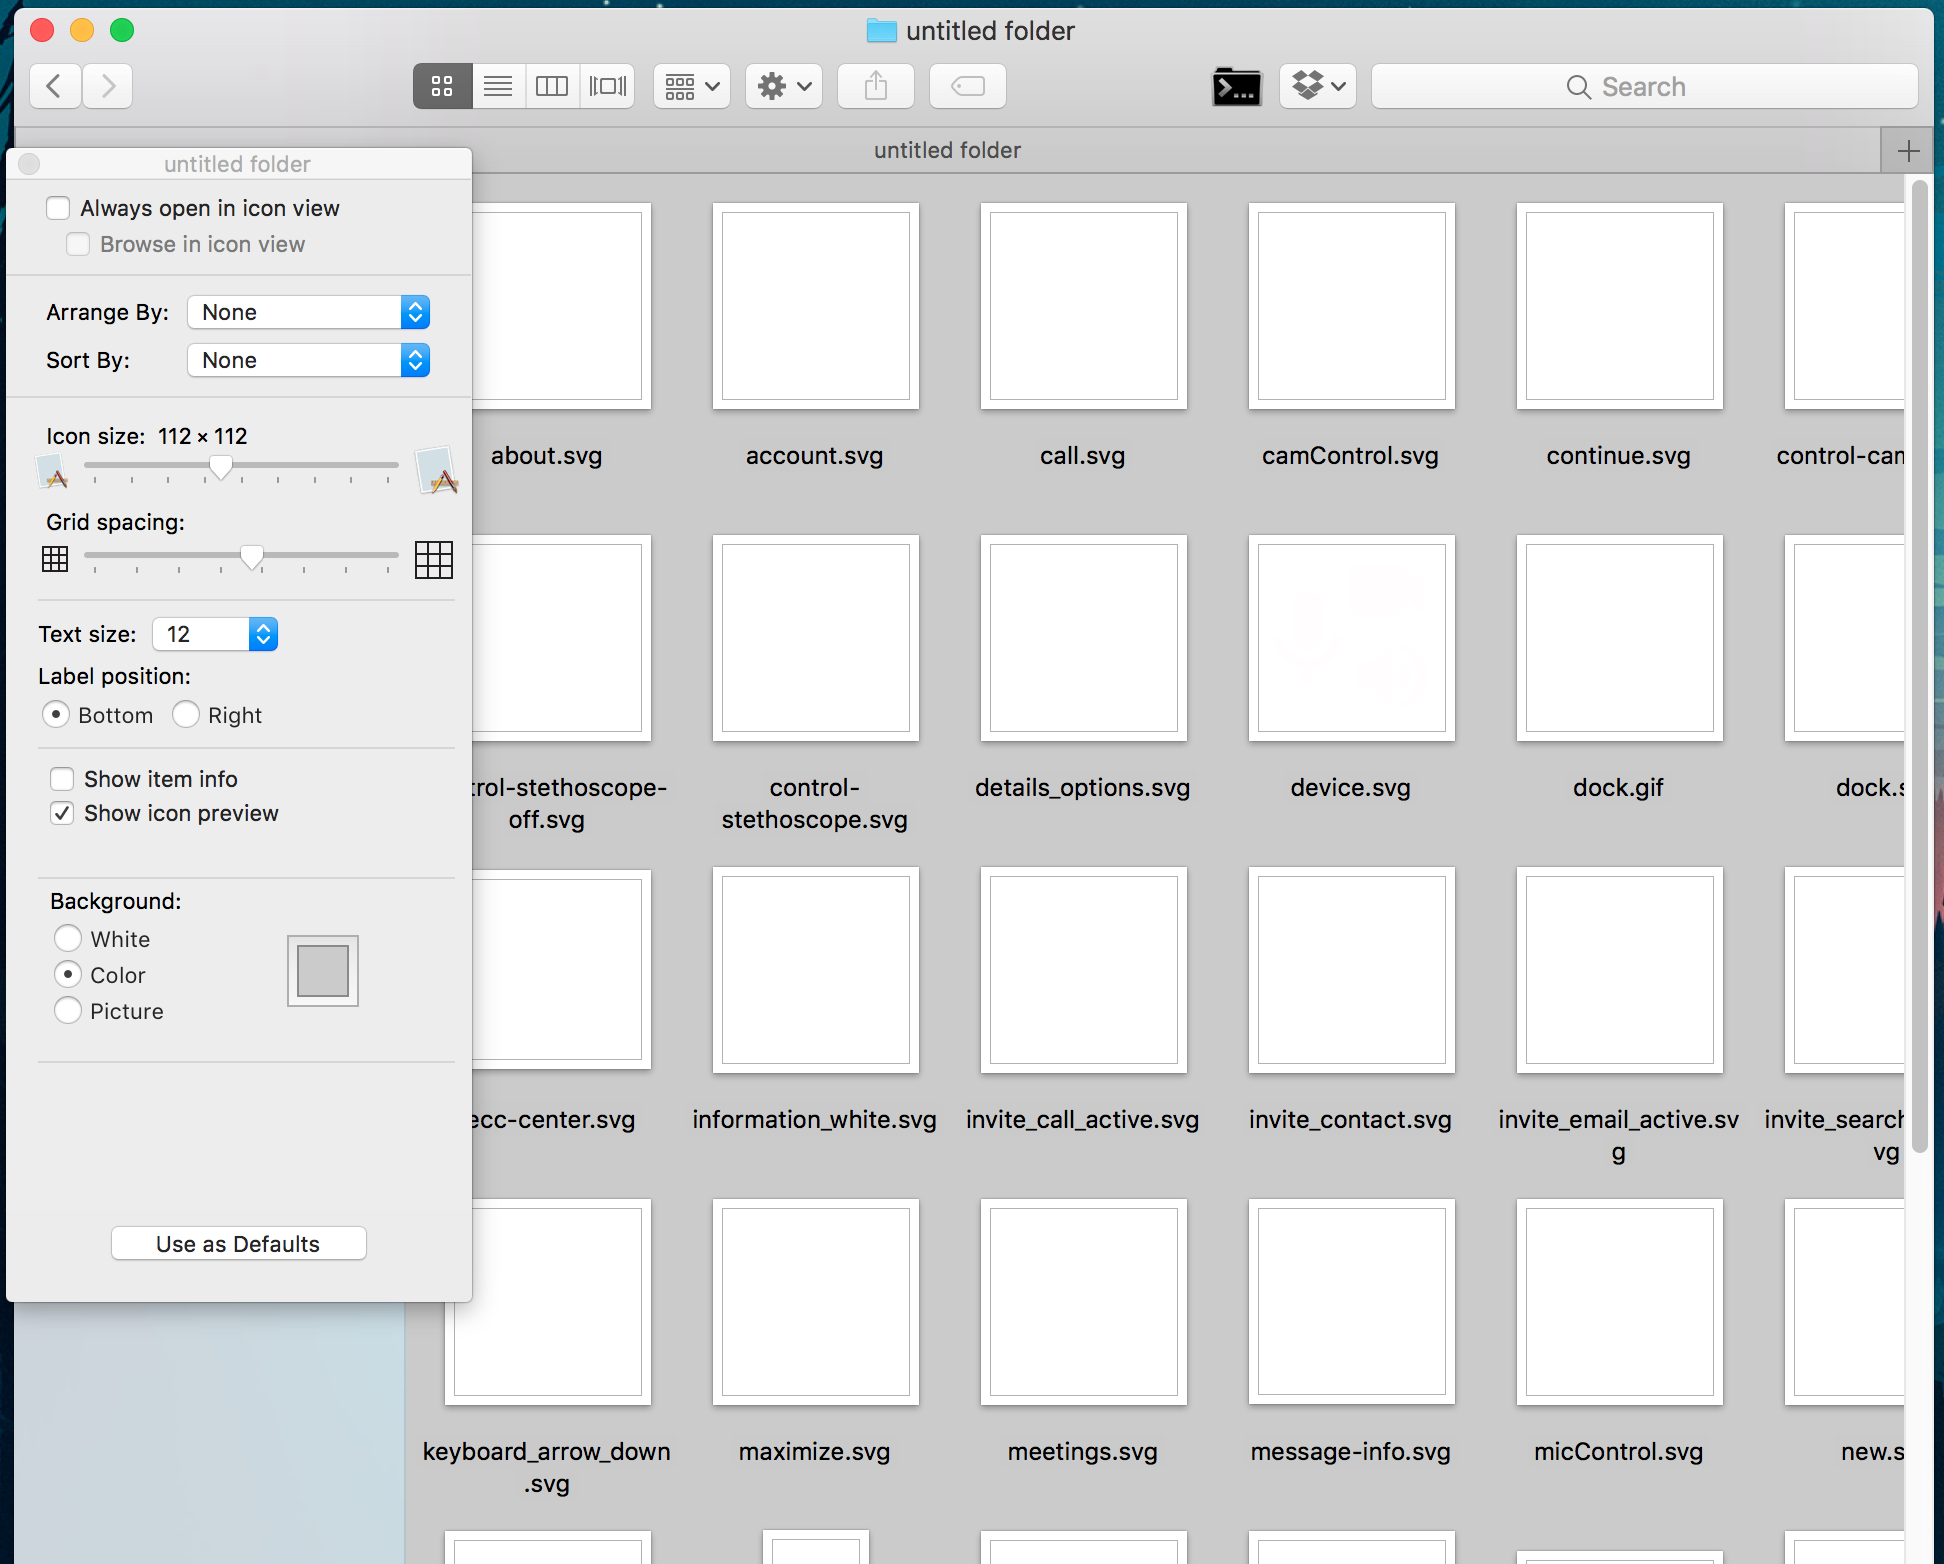Open the gear Action menu
The height and width of the screenshot is (1564, 1944).
point(783,87)
